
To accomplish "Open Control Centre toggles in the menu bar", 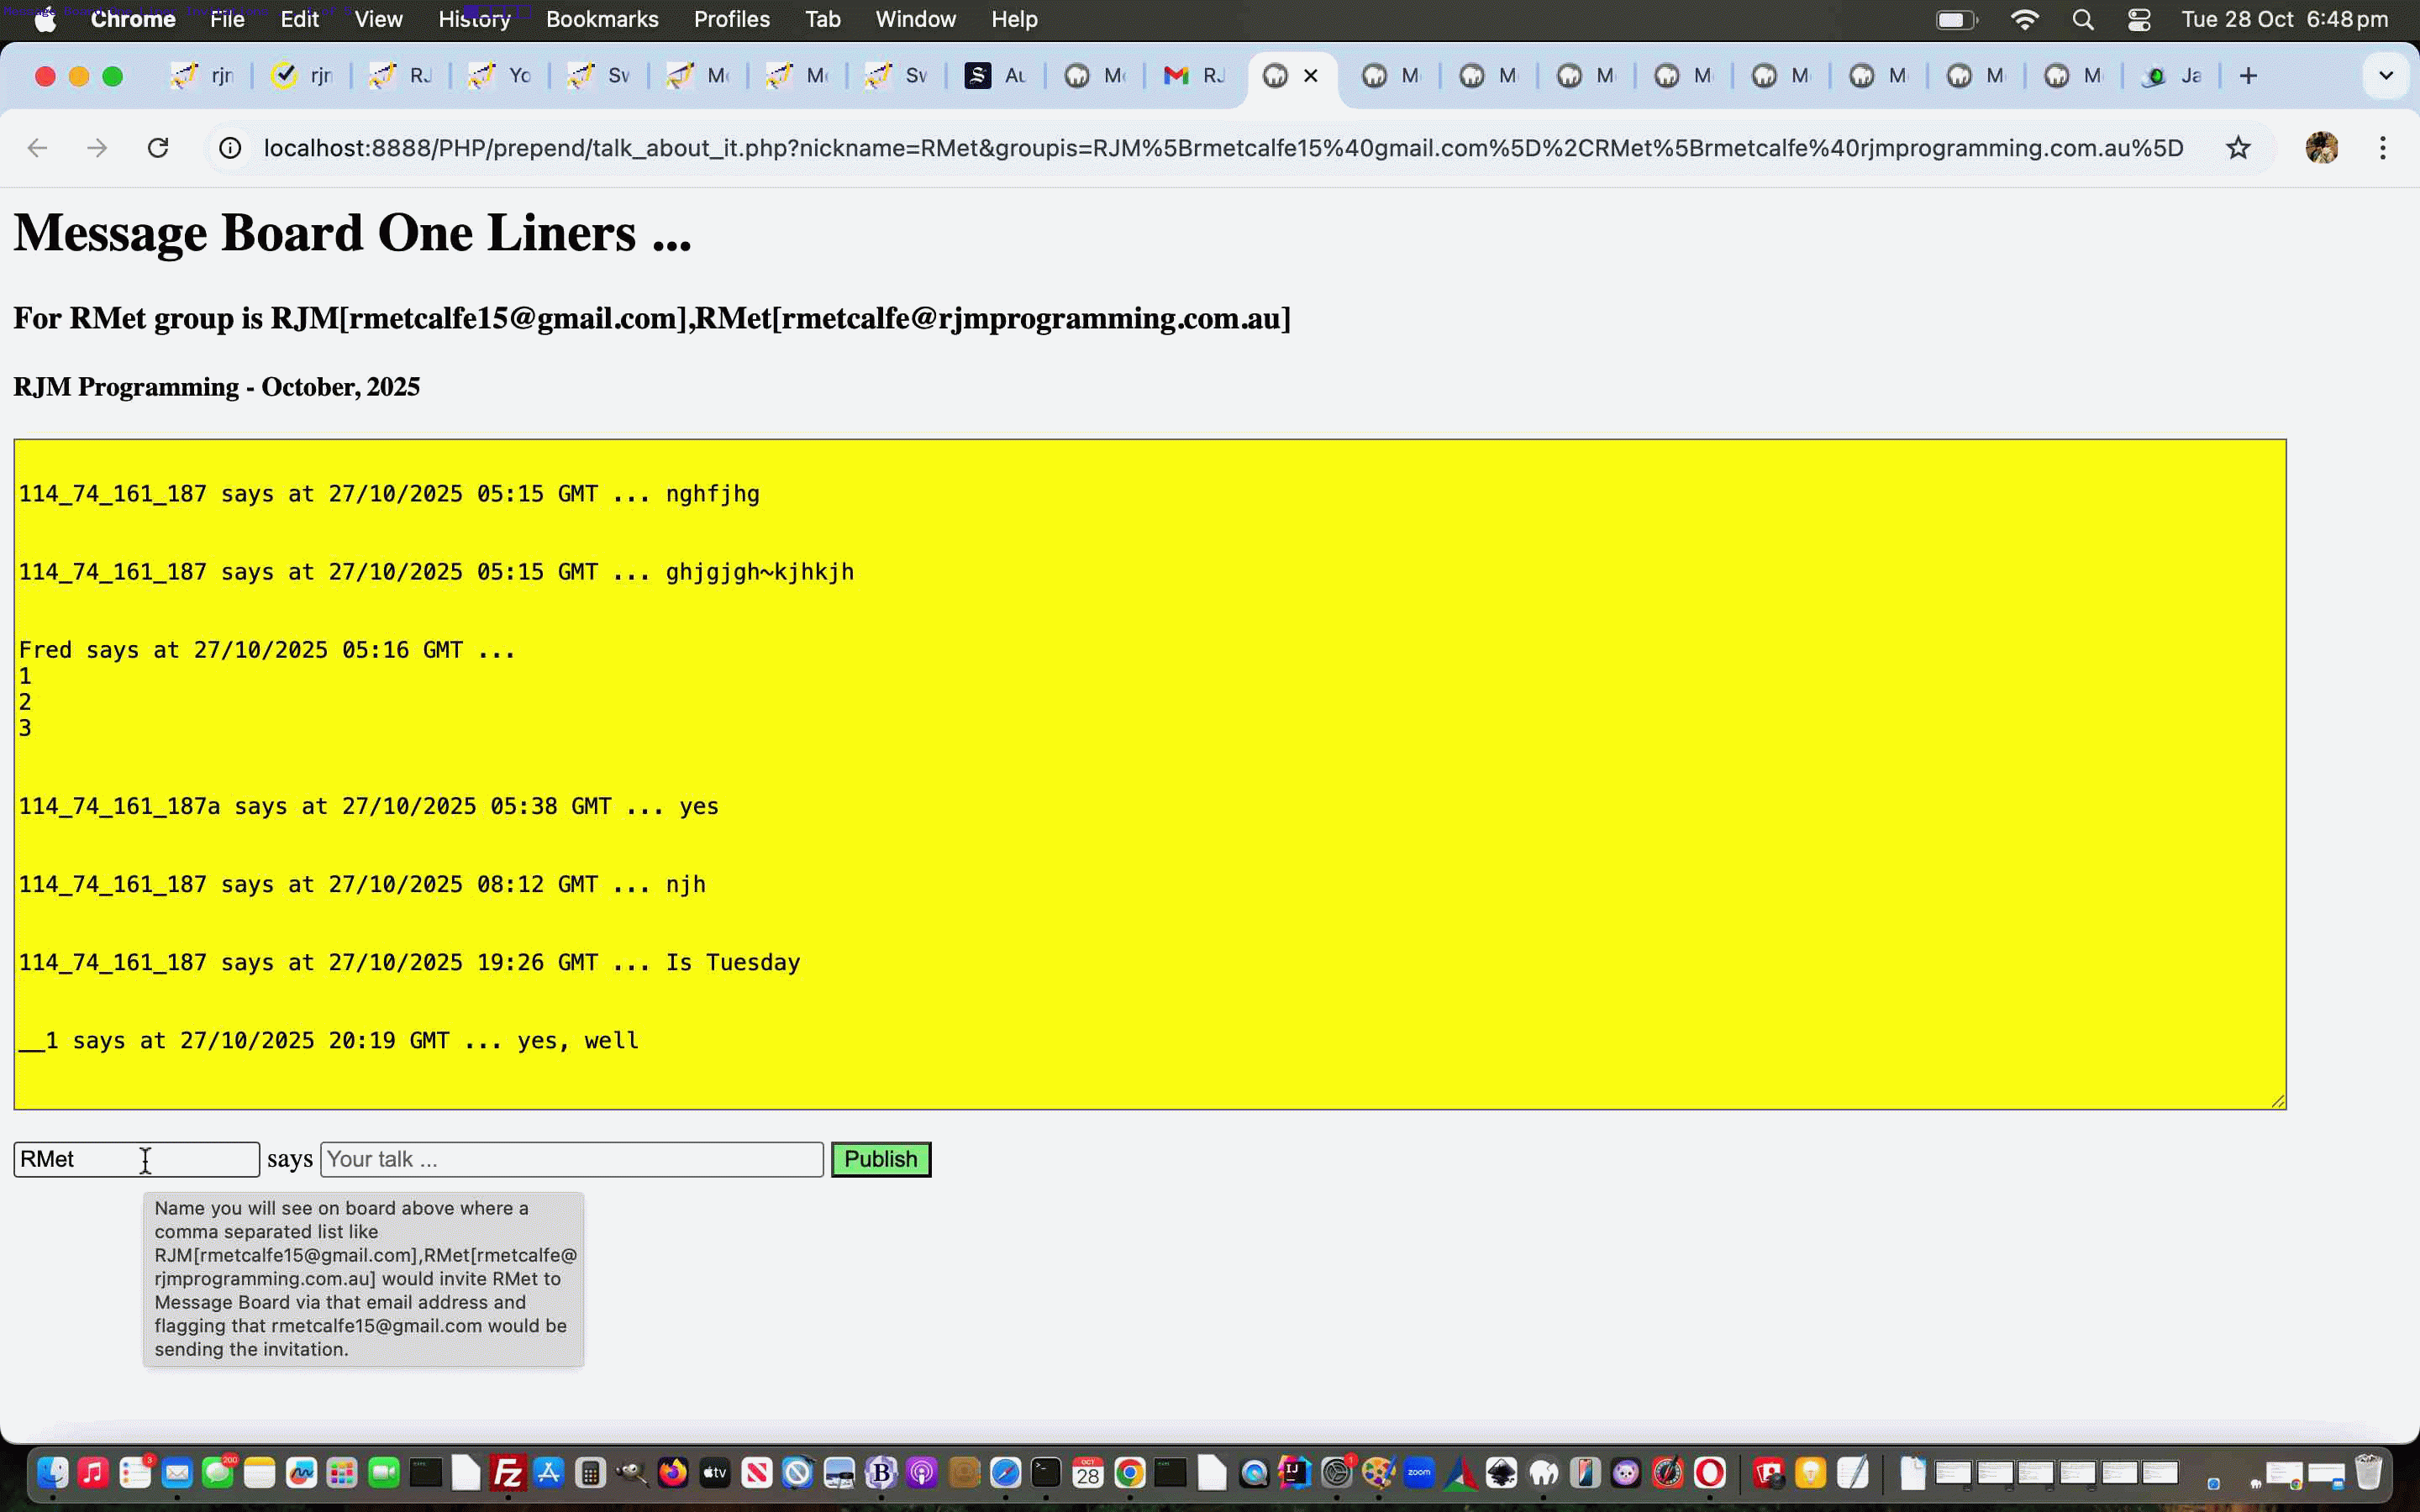I will pos(2139,20).
